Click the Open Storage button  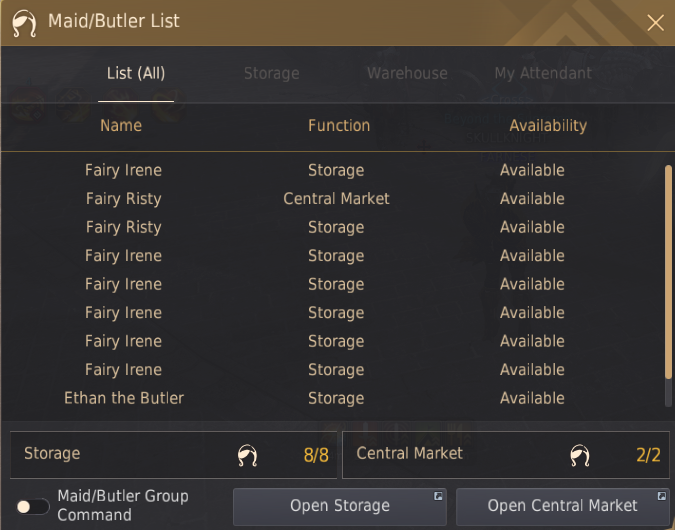coord(340,506)
